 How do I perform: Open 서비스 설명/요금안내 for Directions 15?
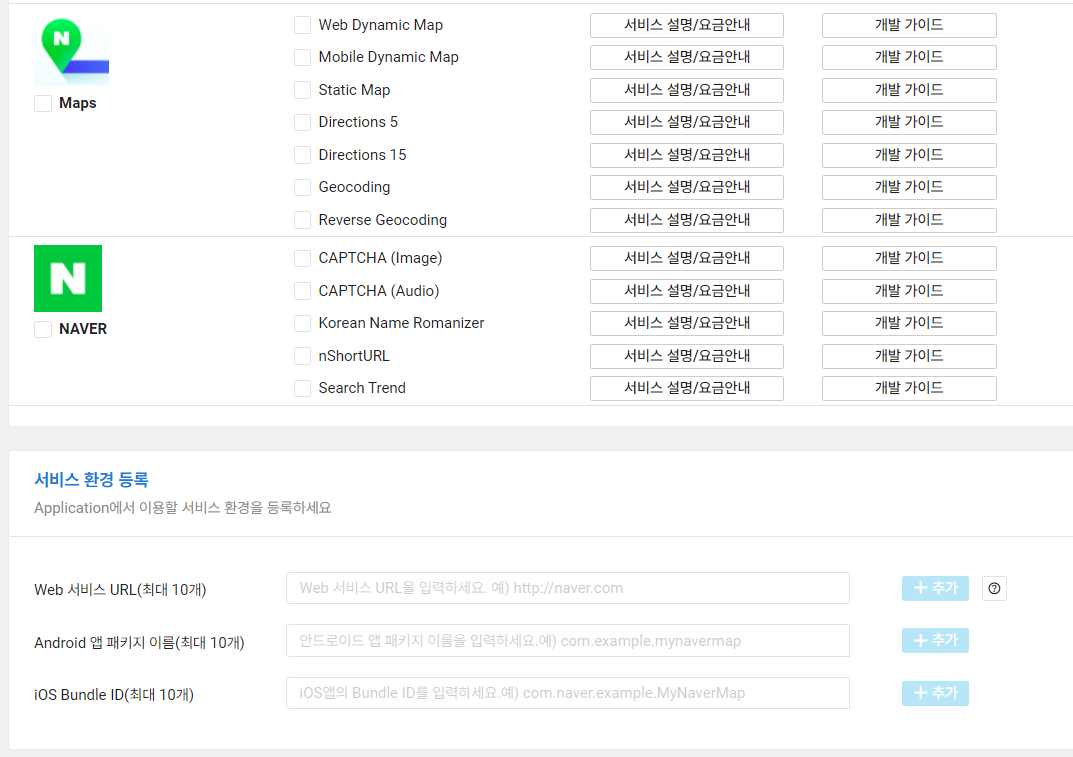[686, 155]
